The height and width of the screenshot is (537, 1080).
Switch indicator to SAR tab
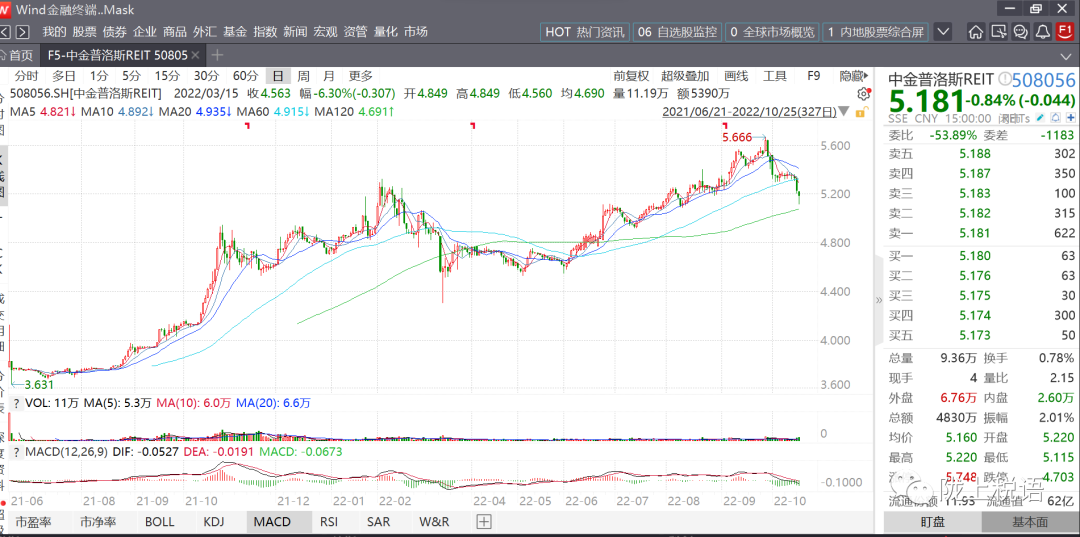[378, 522]
